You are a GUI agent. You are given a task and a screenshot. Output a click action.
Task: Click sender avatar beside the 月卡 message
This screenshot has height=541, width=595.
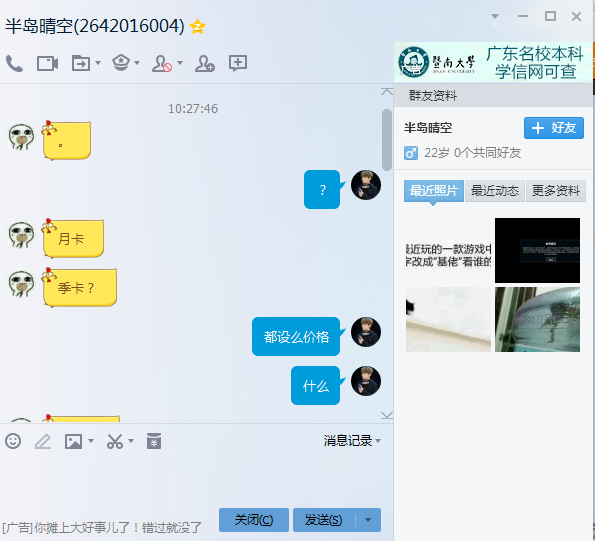pos(21,235)
